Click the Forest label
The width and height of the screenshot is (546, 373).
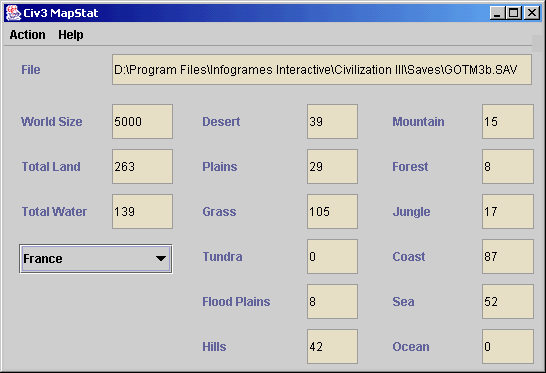click(x=410, y=166)
